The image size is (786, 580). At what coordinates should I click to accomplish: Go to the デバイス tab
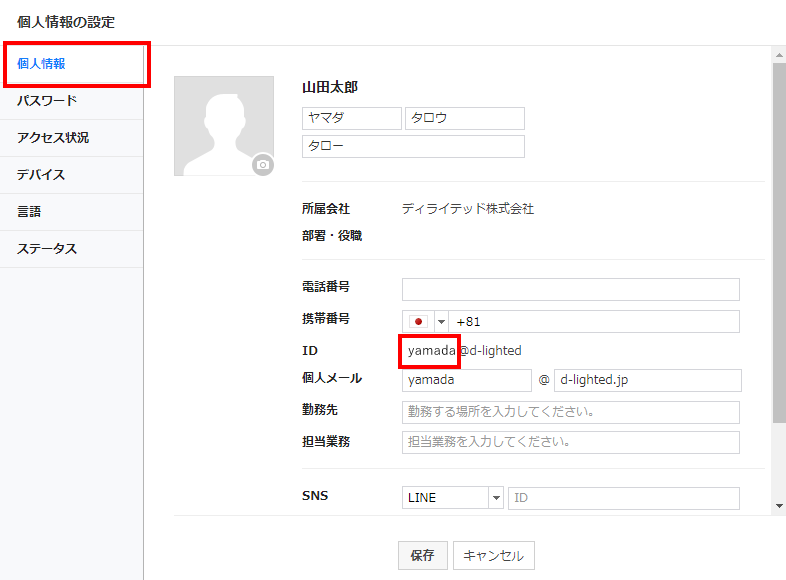pos(72,175)
